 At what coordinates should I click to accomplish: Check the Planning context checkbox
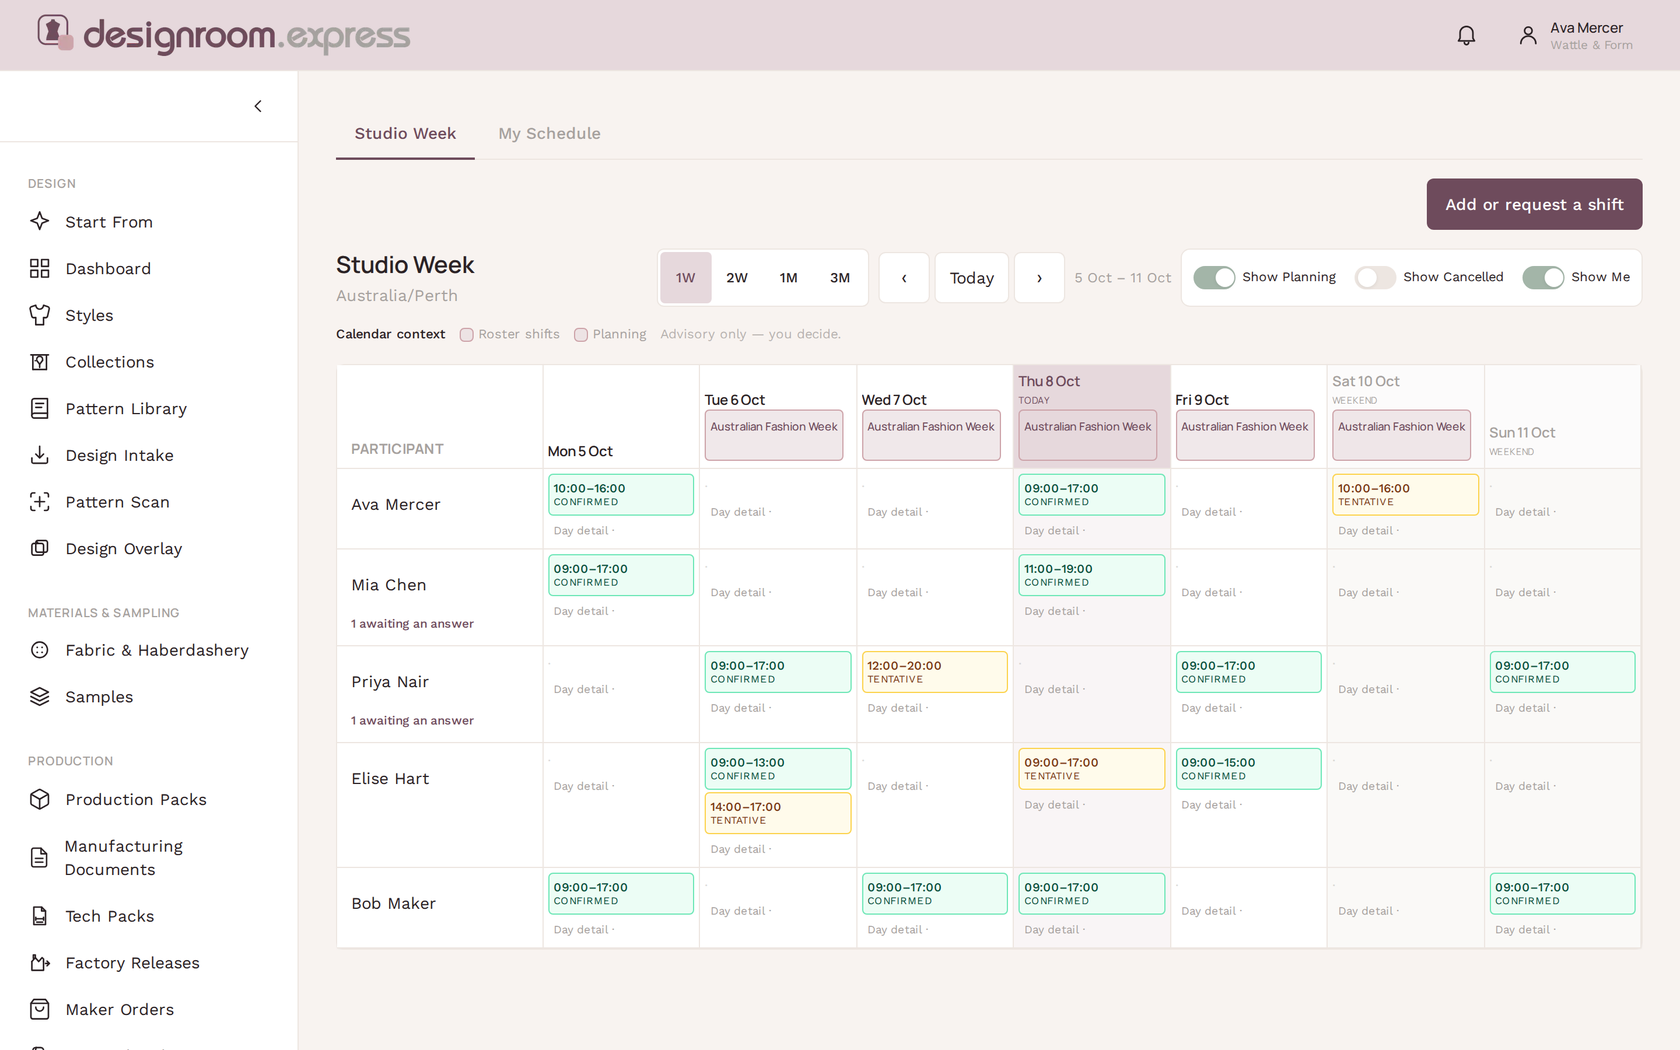tap(581, 335)
